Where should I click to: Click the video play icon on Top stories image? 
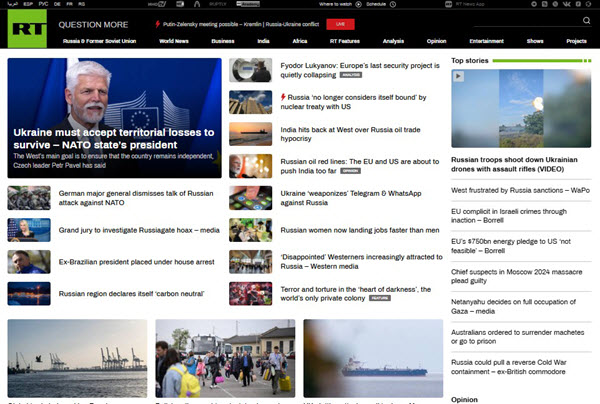458,77
